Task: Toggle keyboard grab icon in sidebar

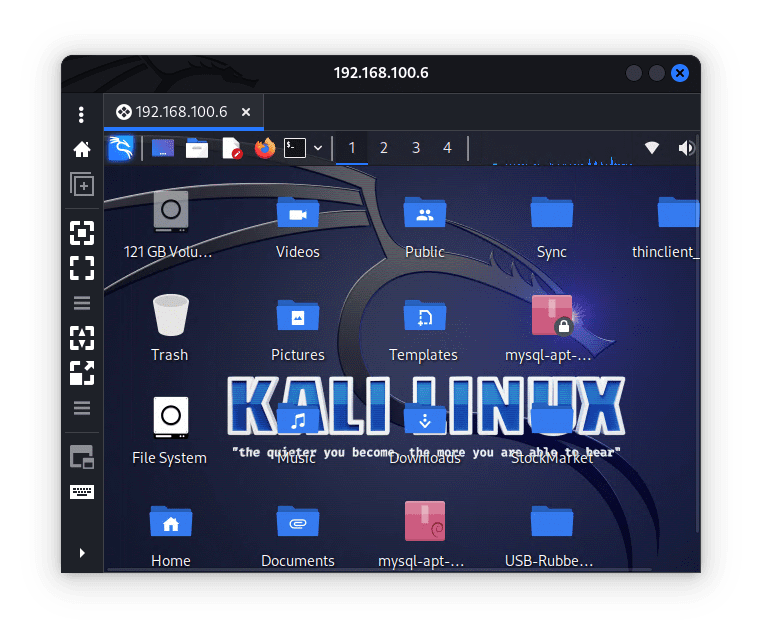Action: click(x=82, y=492)
